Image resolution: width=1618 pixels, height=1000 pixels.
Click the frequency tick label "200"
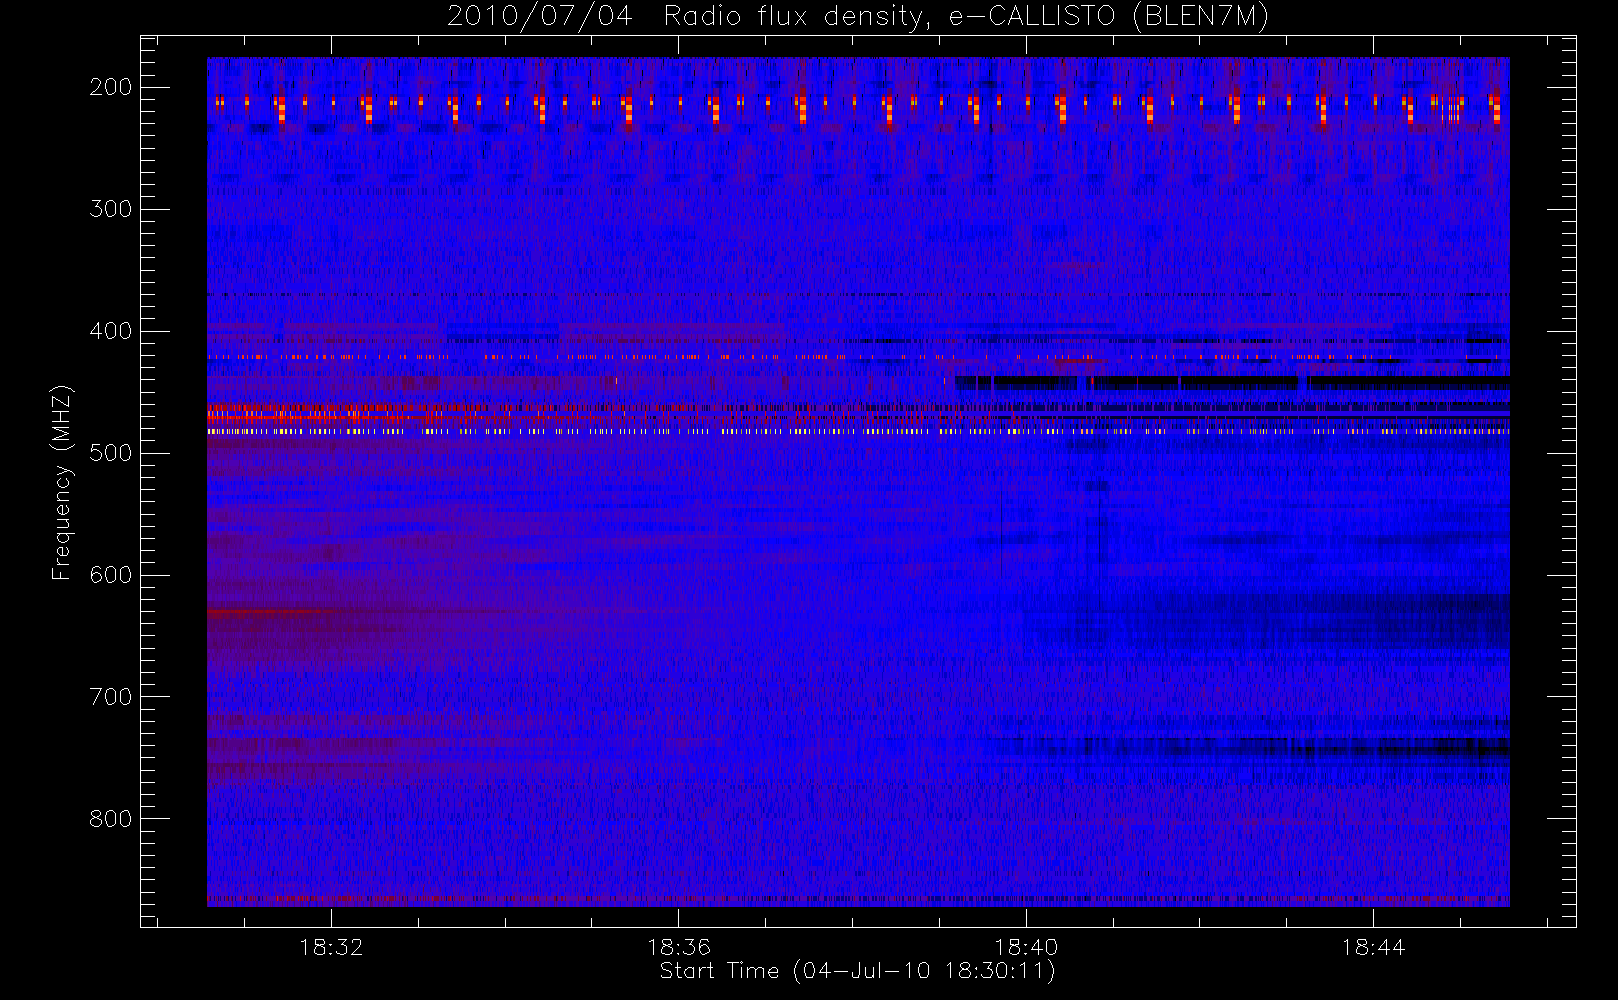pyautogui.click(x=111, y=87)
